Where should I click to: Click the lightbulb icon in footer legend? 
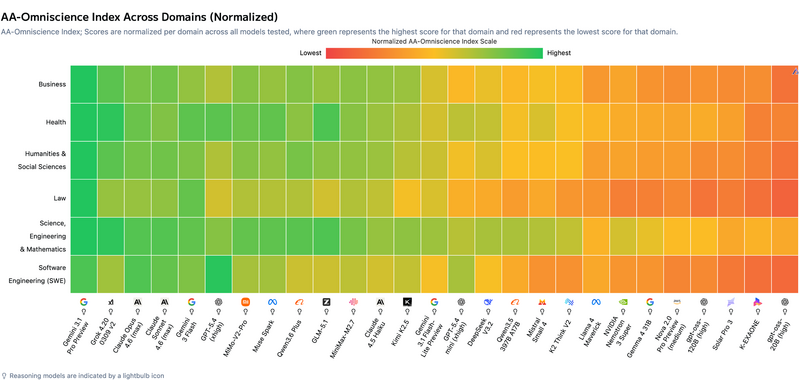tap(4, 375)
